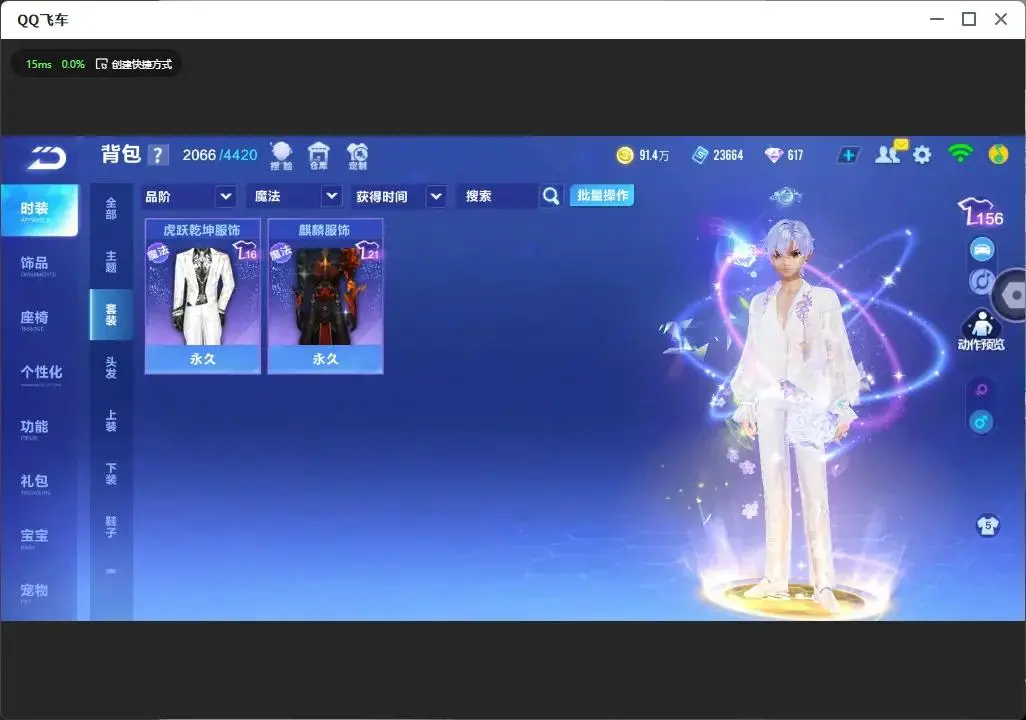Select the 虎跃乾坤服饰 outfit card
1026x720 pixels.
202,296
